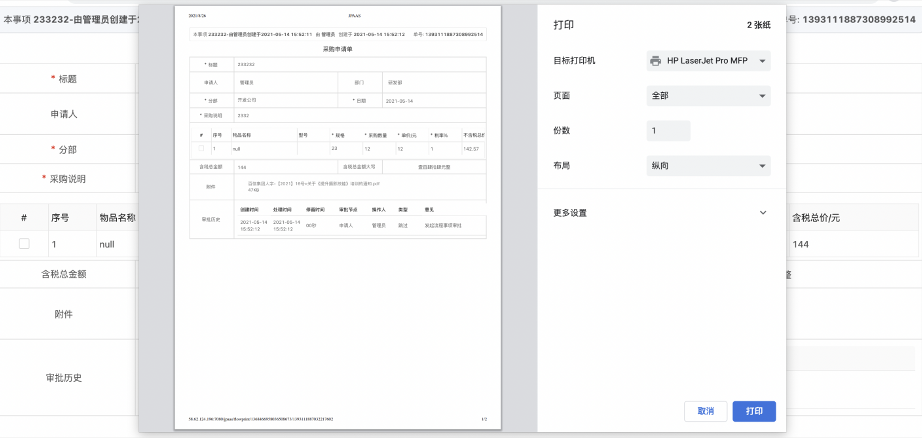Viewport: 922px width, 438px height.
Task: Click the 取消 cancel button
Action: click(x=706, y=412)
